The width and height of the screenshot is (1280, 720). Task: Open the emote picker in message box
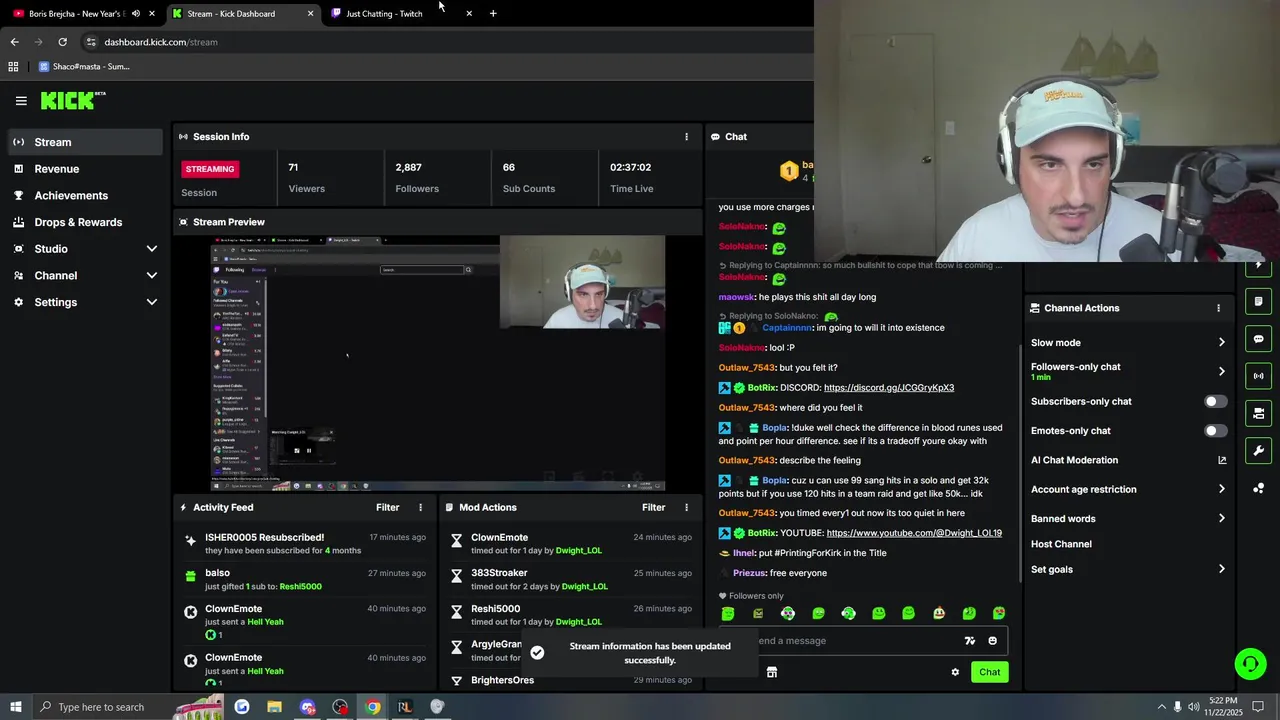tap(992, 641)
